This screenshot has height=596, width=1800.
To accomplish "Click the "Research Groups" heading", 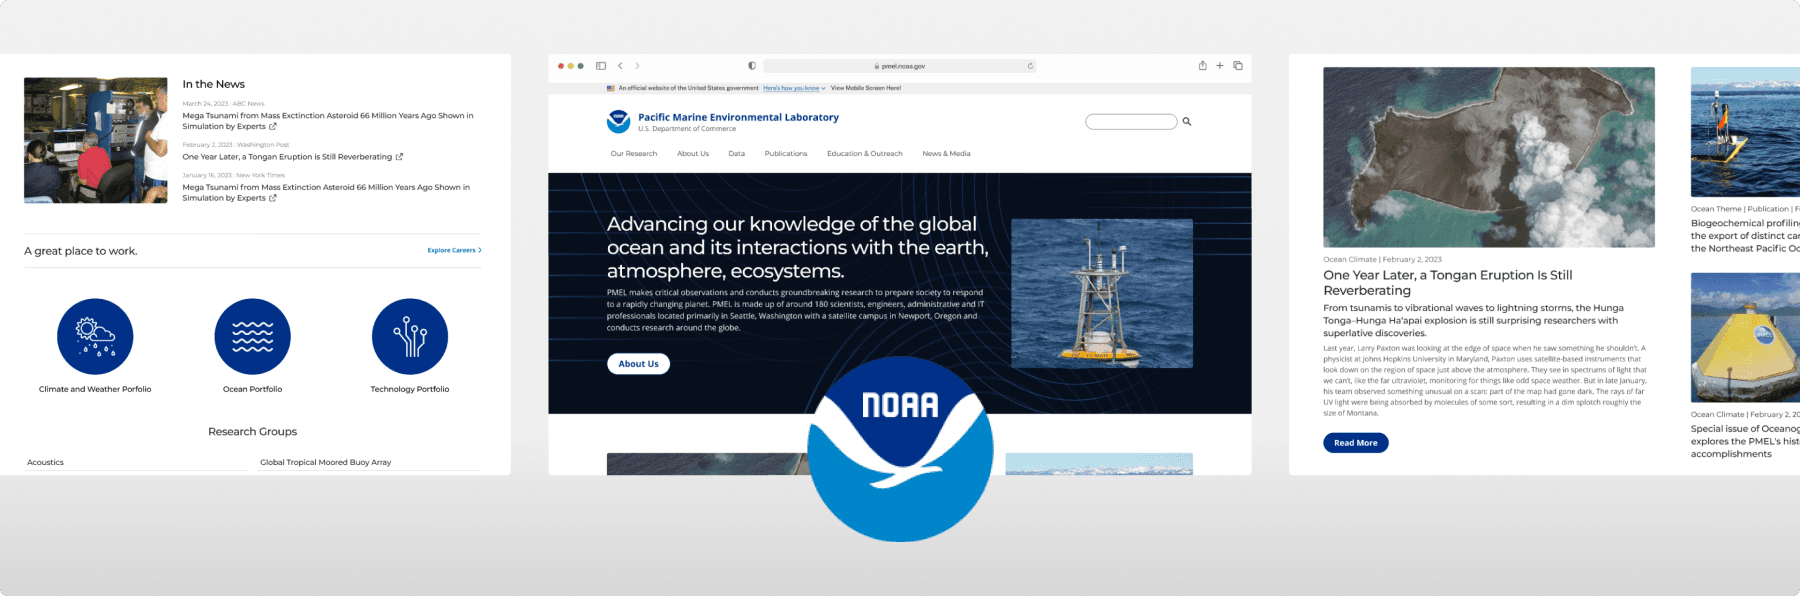I will pyautogui.click(x=253, y=432).
